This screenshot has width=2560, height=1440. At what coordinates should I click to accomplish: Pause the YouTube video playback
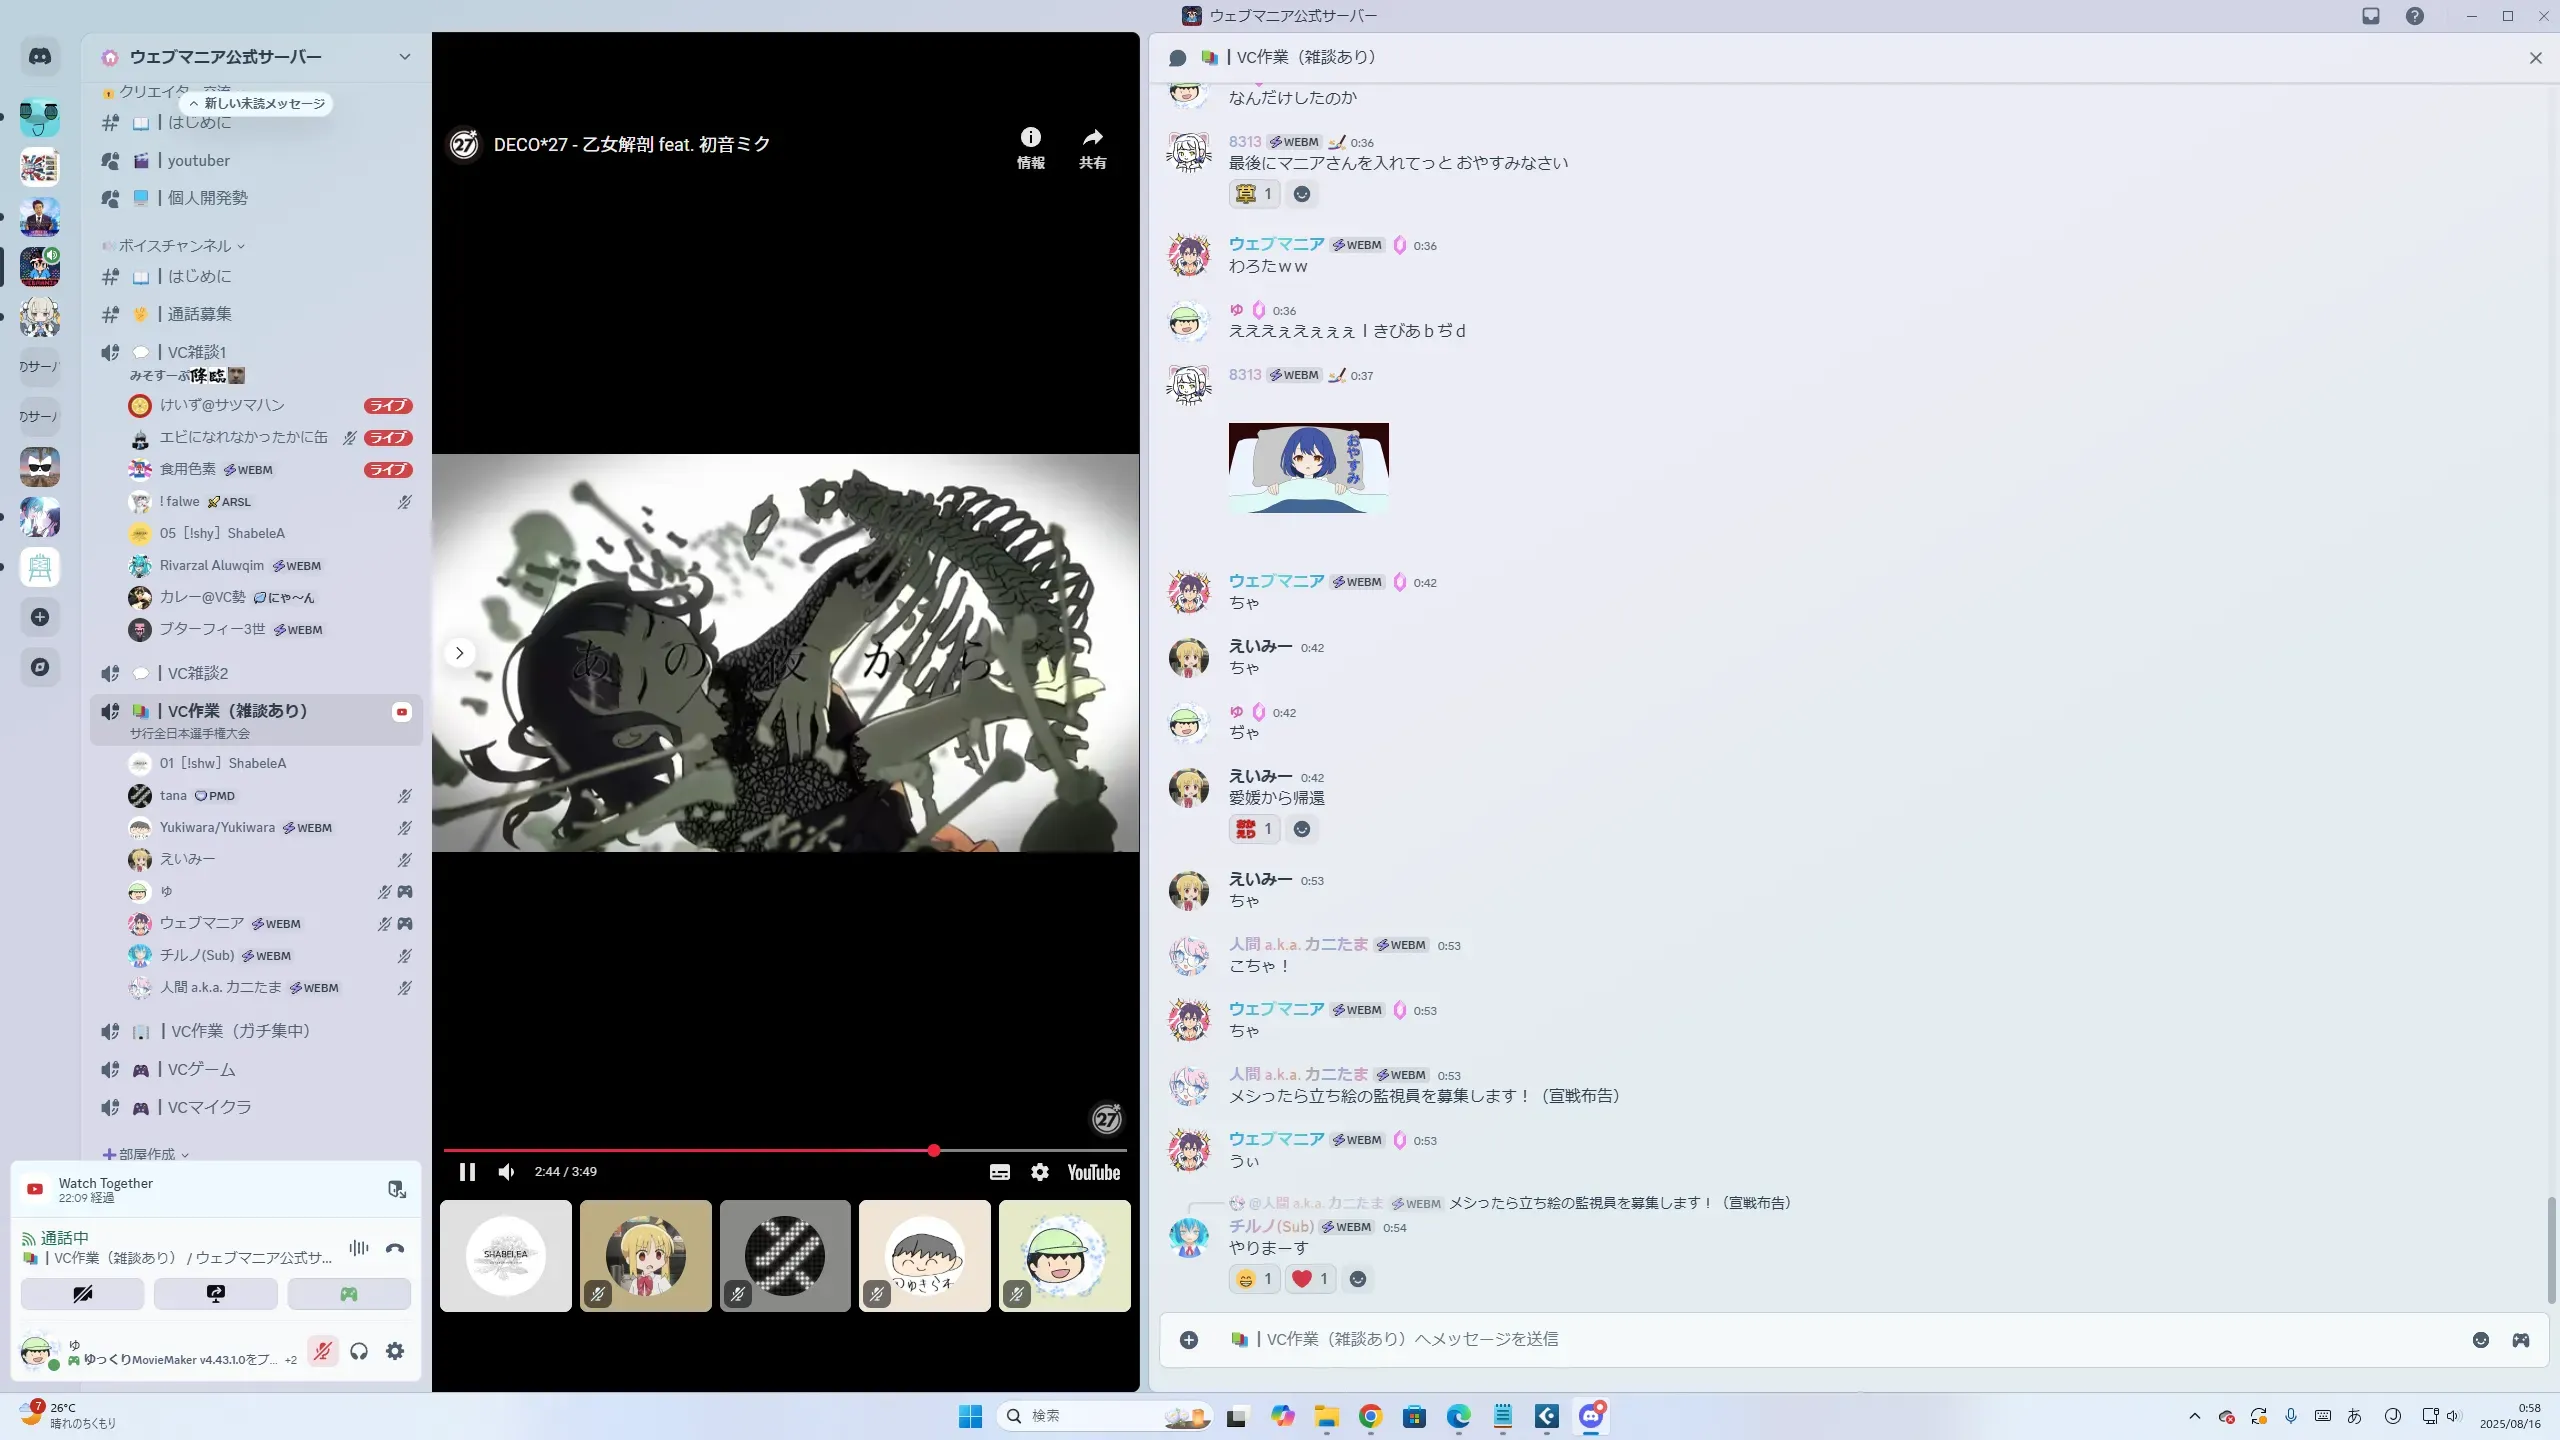pos(467,1172)
